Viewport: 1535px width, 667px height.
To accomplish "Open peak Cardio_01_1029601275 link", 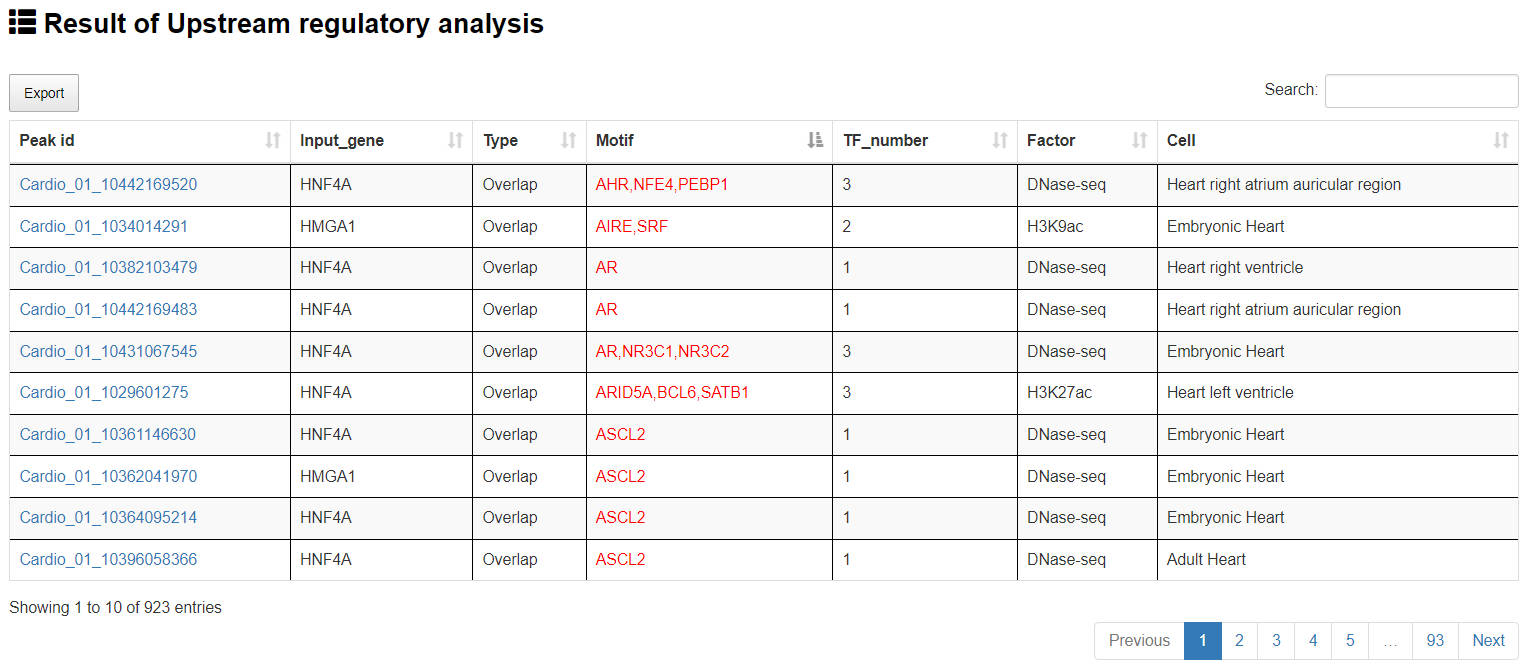I will [x=103, y=393].
